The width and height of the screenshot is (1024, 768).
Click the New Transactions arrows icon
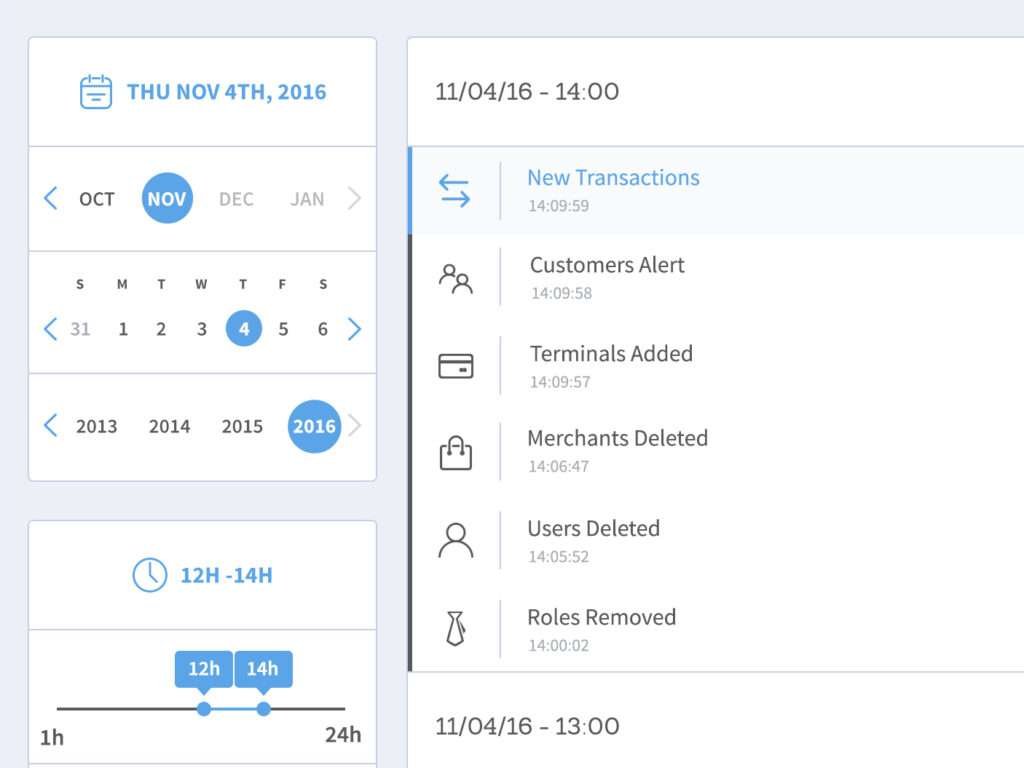(456, 190)
